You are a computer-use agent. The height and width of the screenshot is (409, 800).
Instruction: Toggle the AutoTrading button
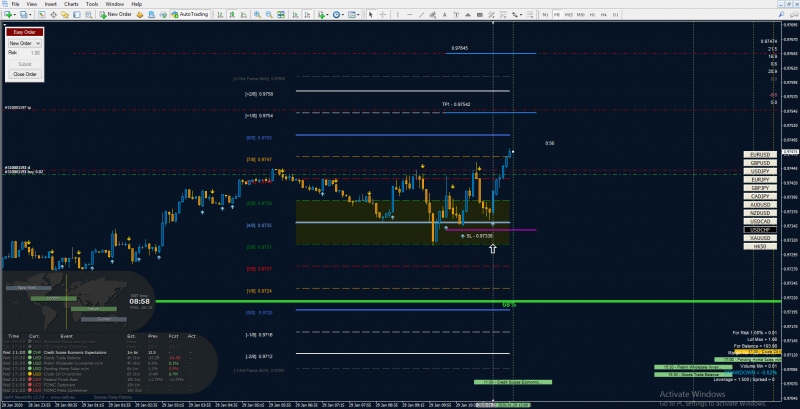(190, 15)
